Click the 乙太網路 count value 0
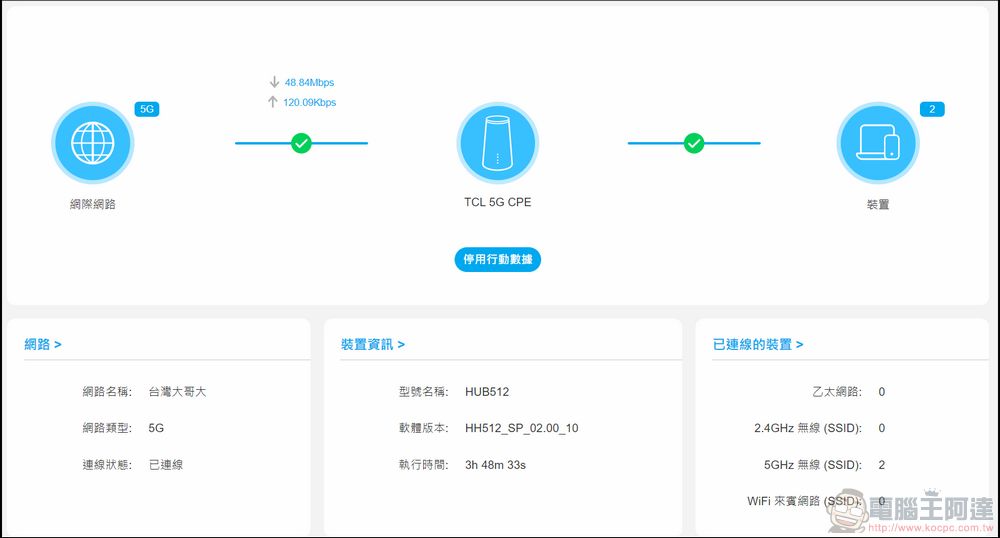 click(x=881, y=391)
